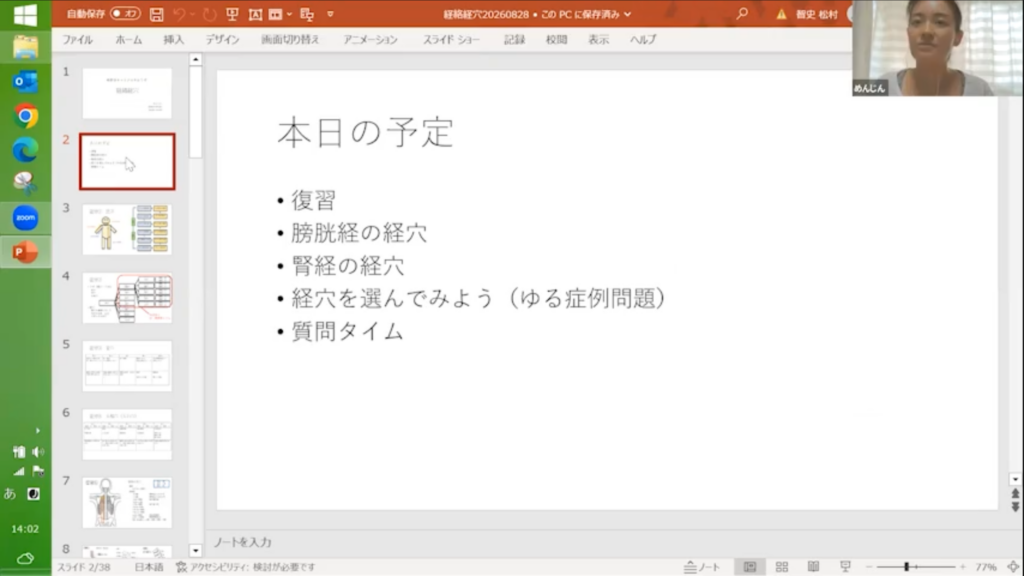Click fit slide to window icon
This screenshot has width=1024, height=576.
(x=1013, y=567)
